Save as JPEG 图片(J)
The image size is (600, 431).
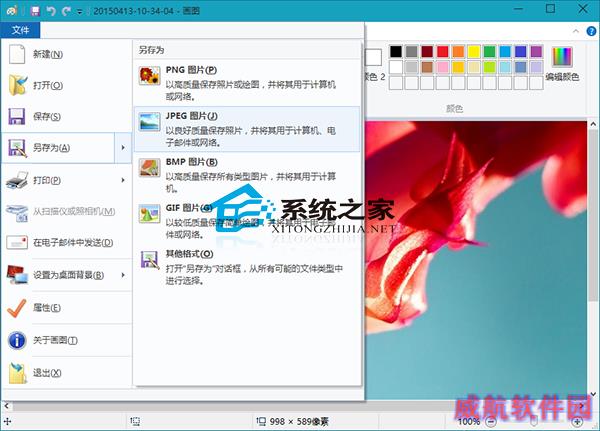tap(247, 129)
